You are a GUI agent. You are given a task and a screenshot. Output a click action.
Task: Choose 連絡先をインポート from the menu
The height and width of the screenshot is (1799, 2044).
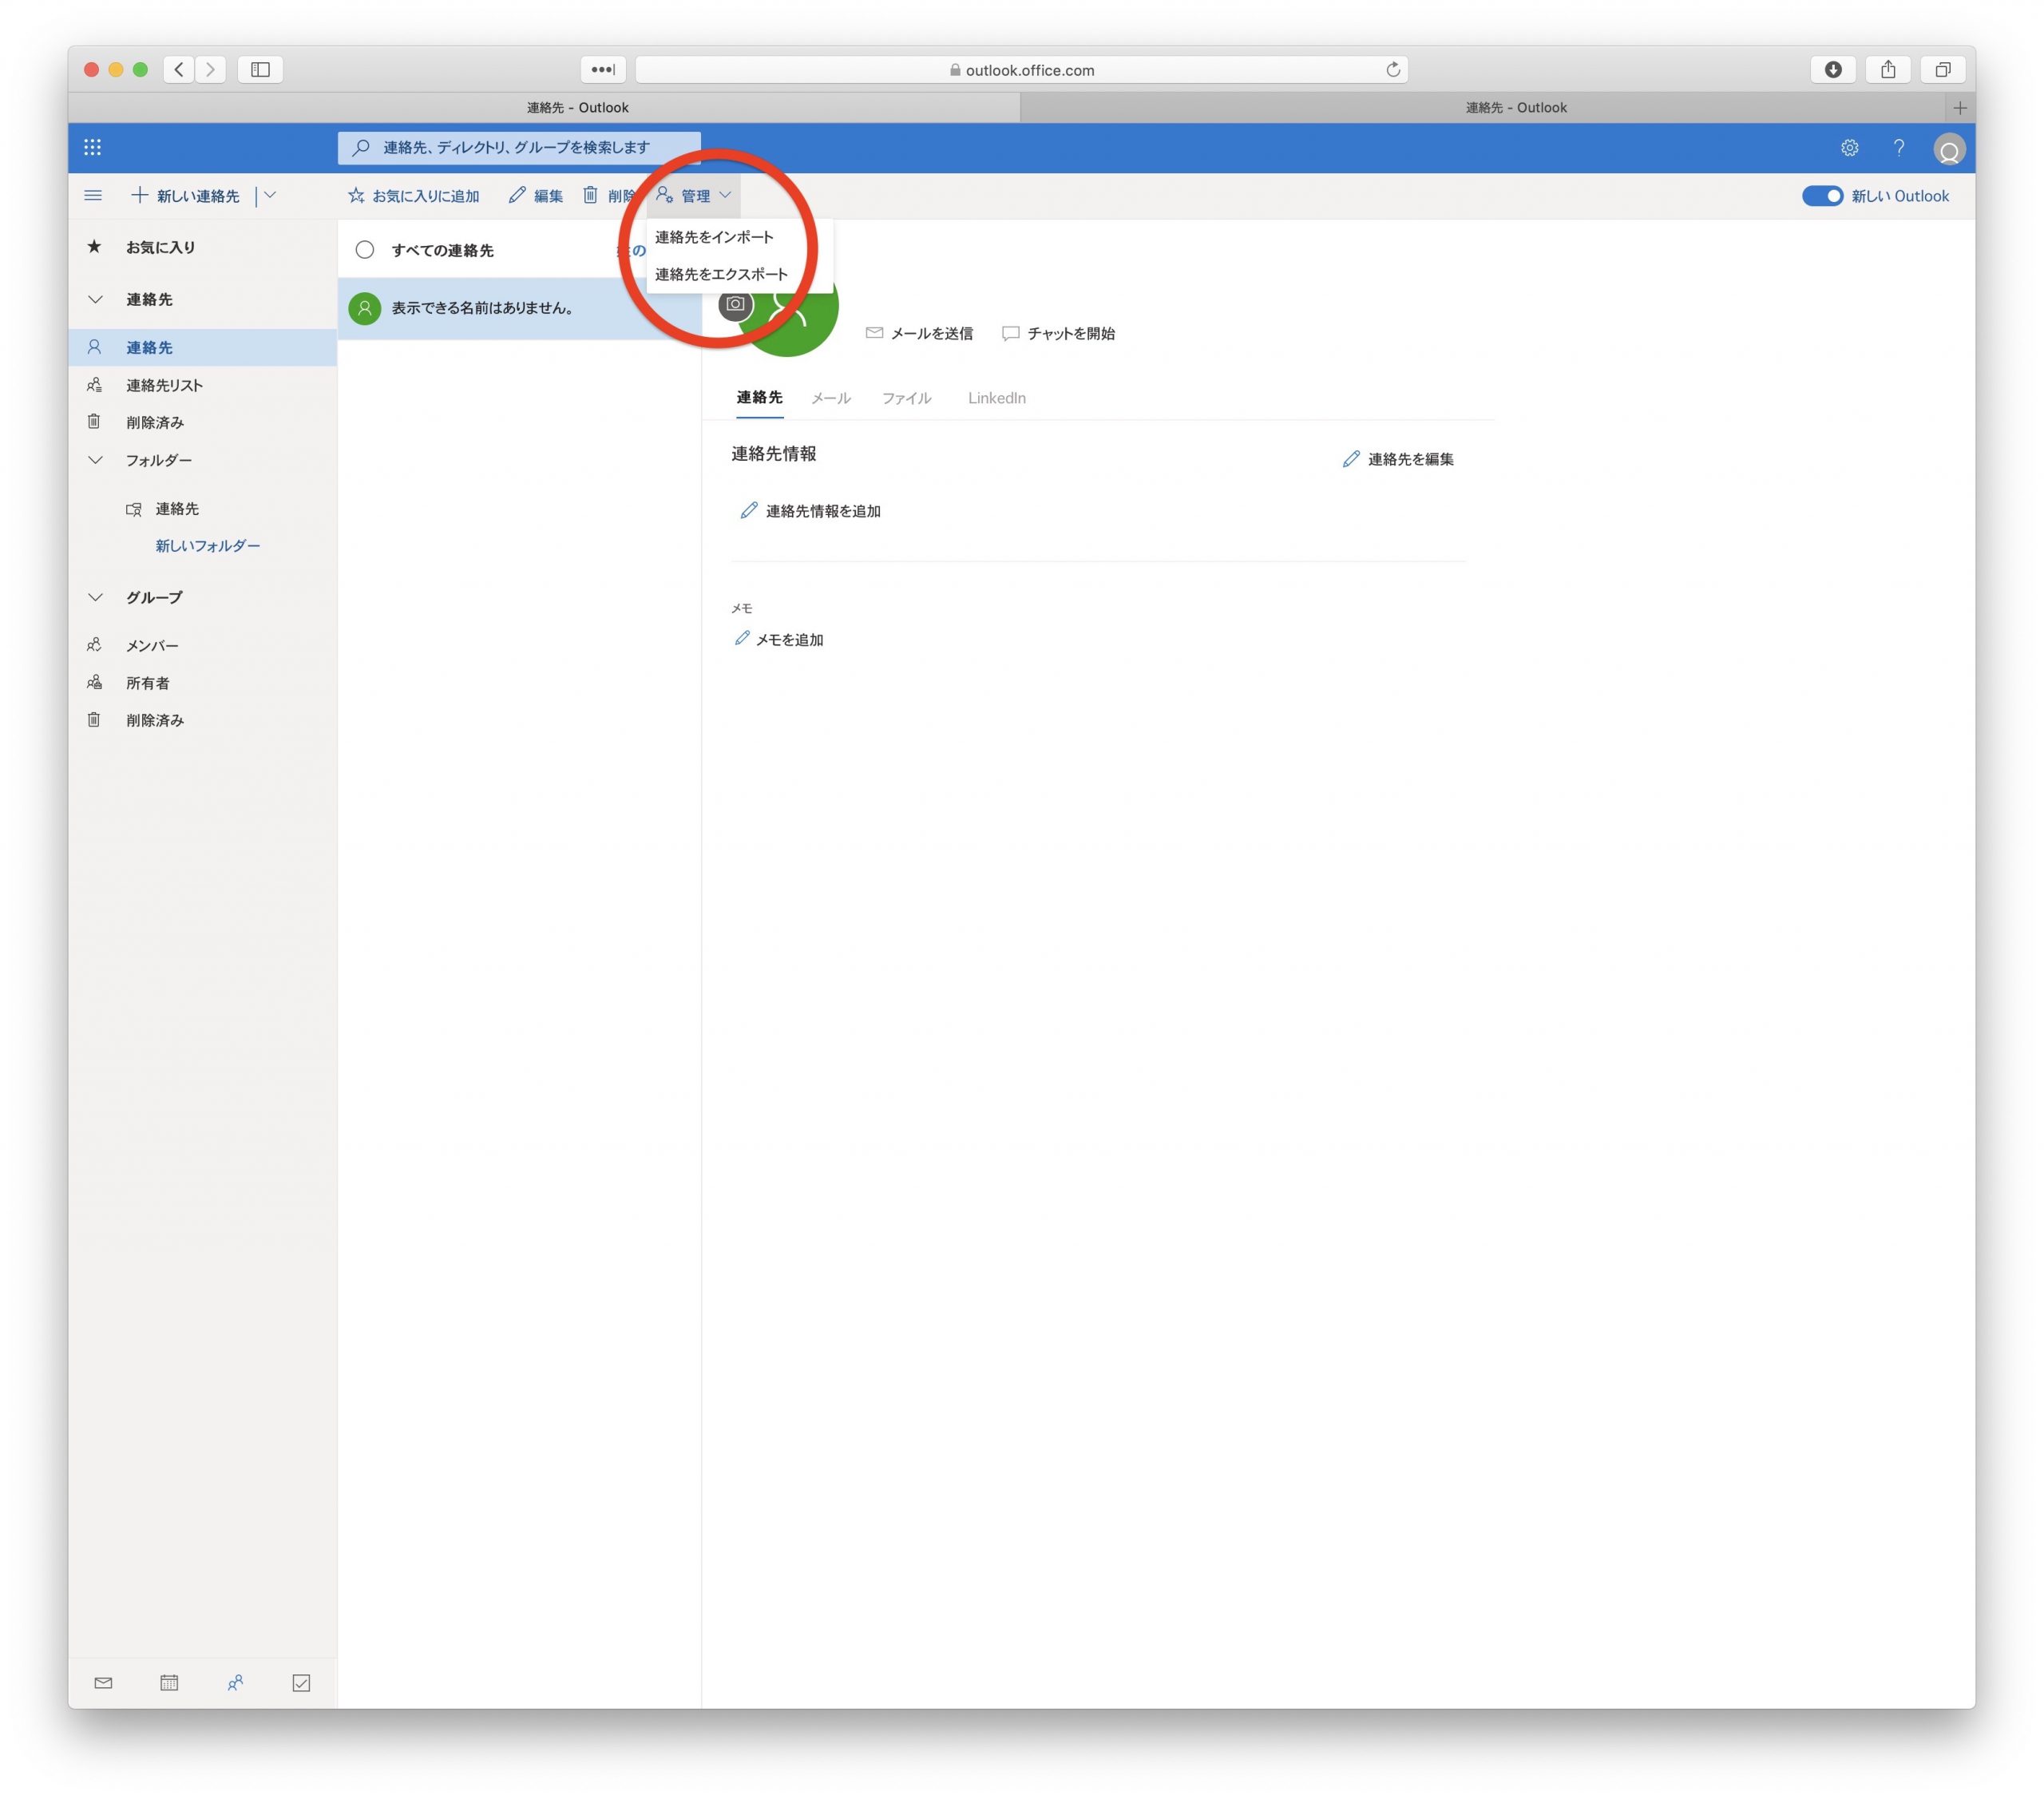coord(714,237)
